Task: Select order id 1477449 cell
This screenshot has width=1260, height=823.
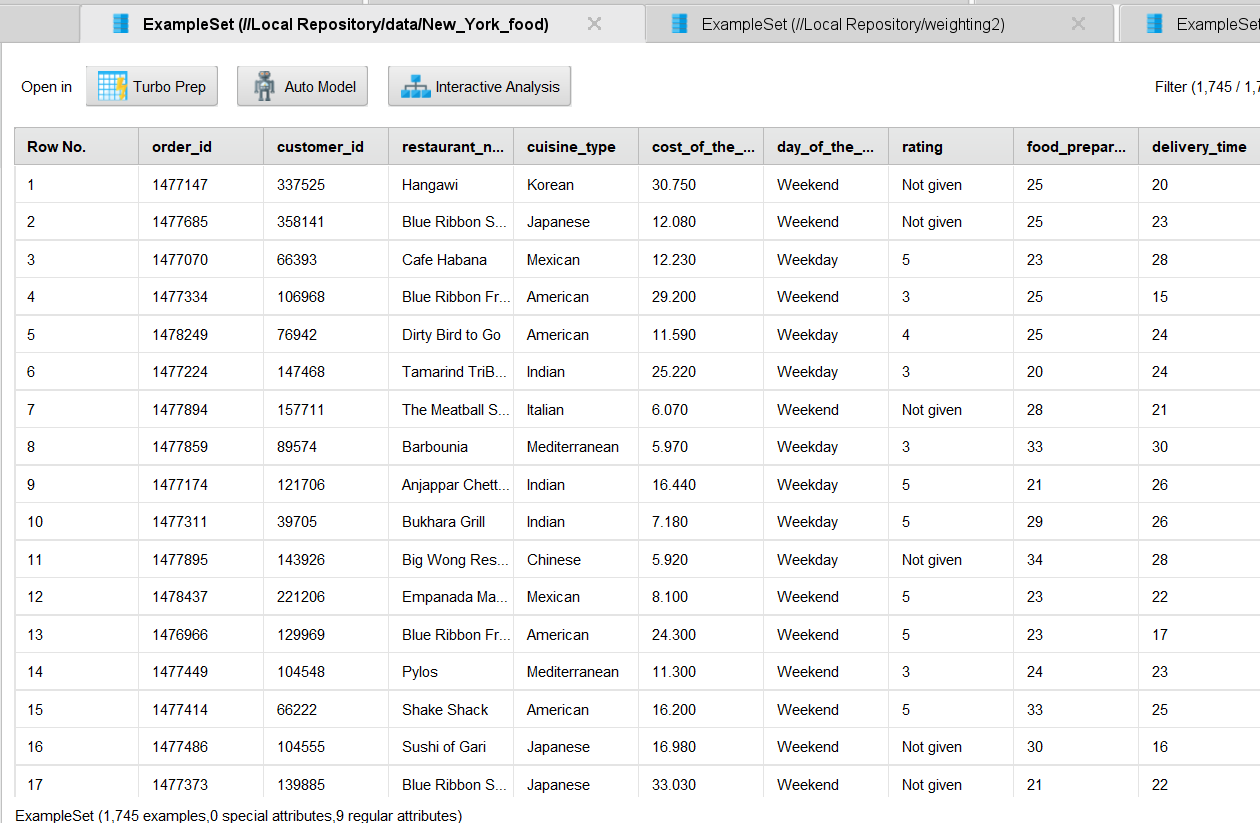Action: [201, 672]
